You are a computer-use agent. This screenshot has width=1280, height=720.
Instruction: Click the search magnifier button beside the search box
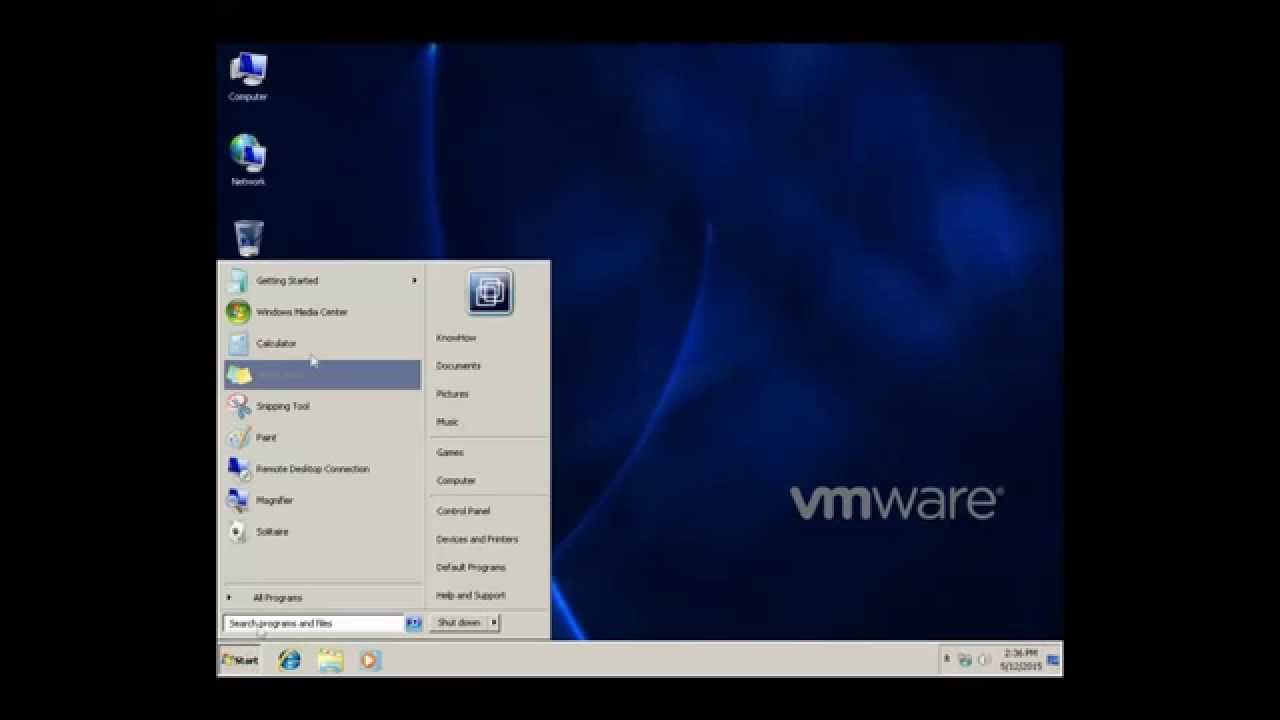(413, 623)
